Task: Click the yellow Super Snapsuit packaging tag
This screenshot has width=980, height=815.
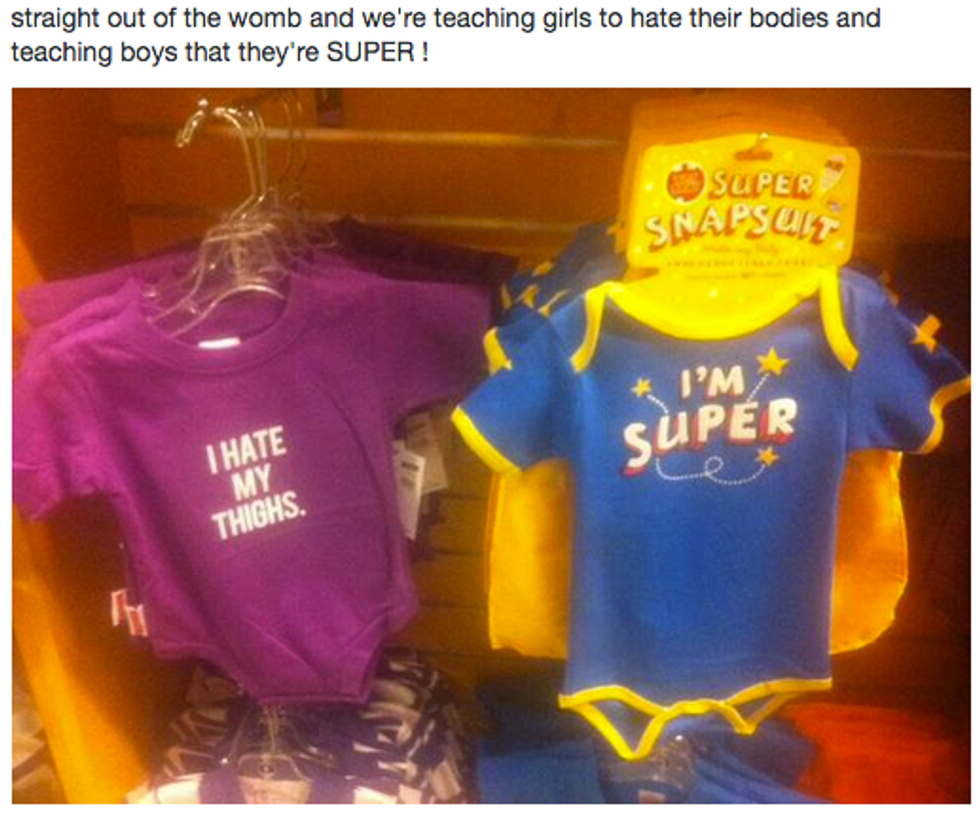Action: click(744, 206)
